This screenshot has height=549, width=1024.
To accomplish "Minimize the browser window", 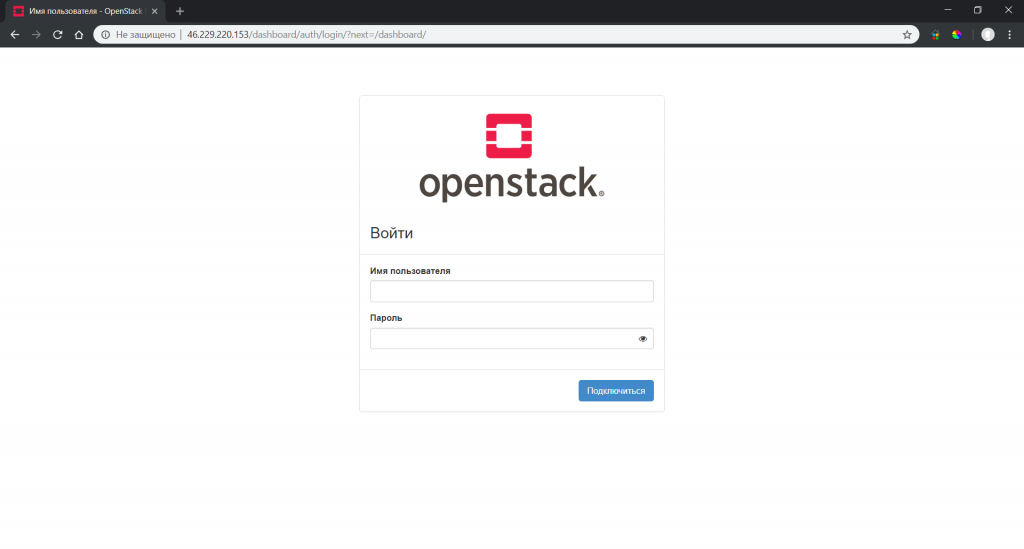I will [948, 10].
